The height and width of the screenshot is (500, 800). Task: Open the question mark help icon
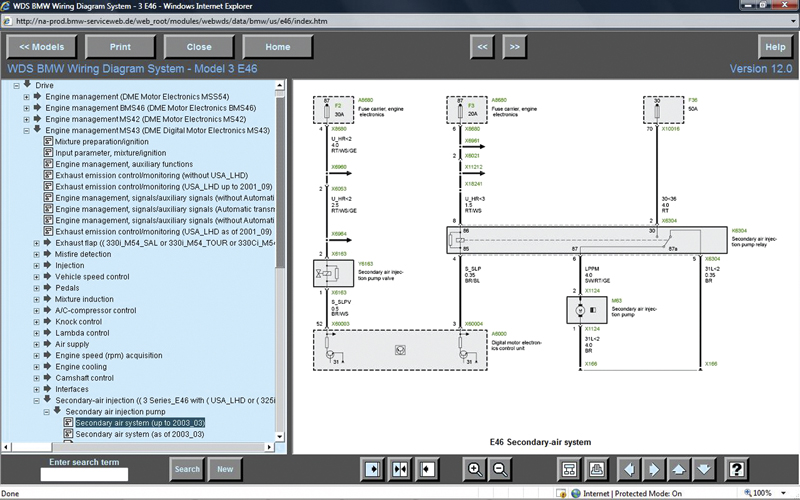tap(737, 469)
